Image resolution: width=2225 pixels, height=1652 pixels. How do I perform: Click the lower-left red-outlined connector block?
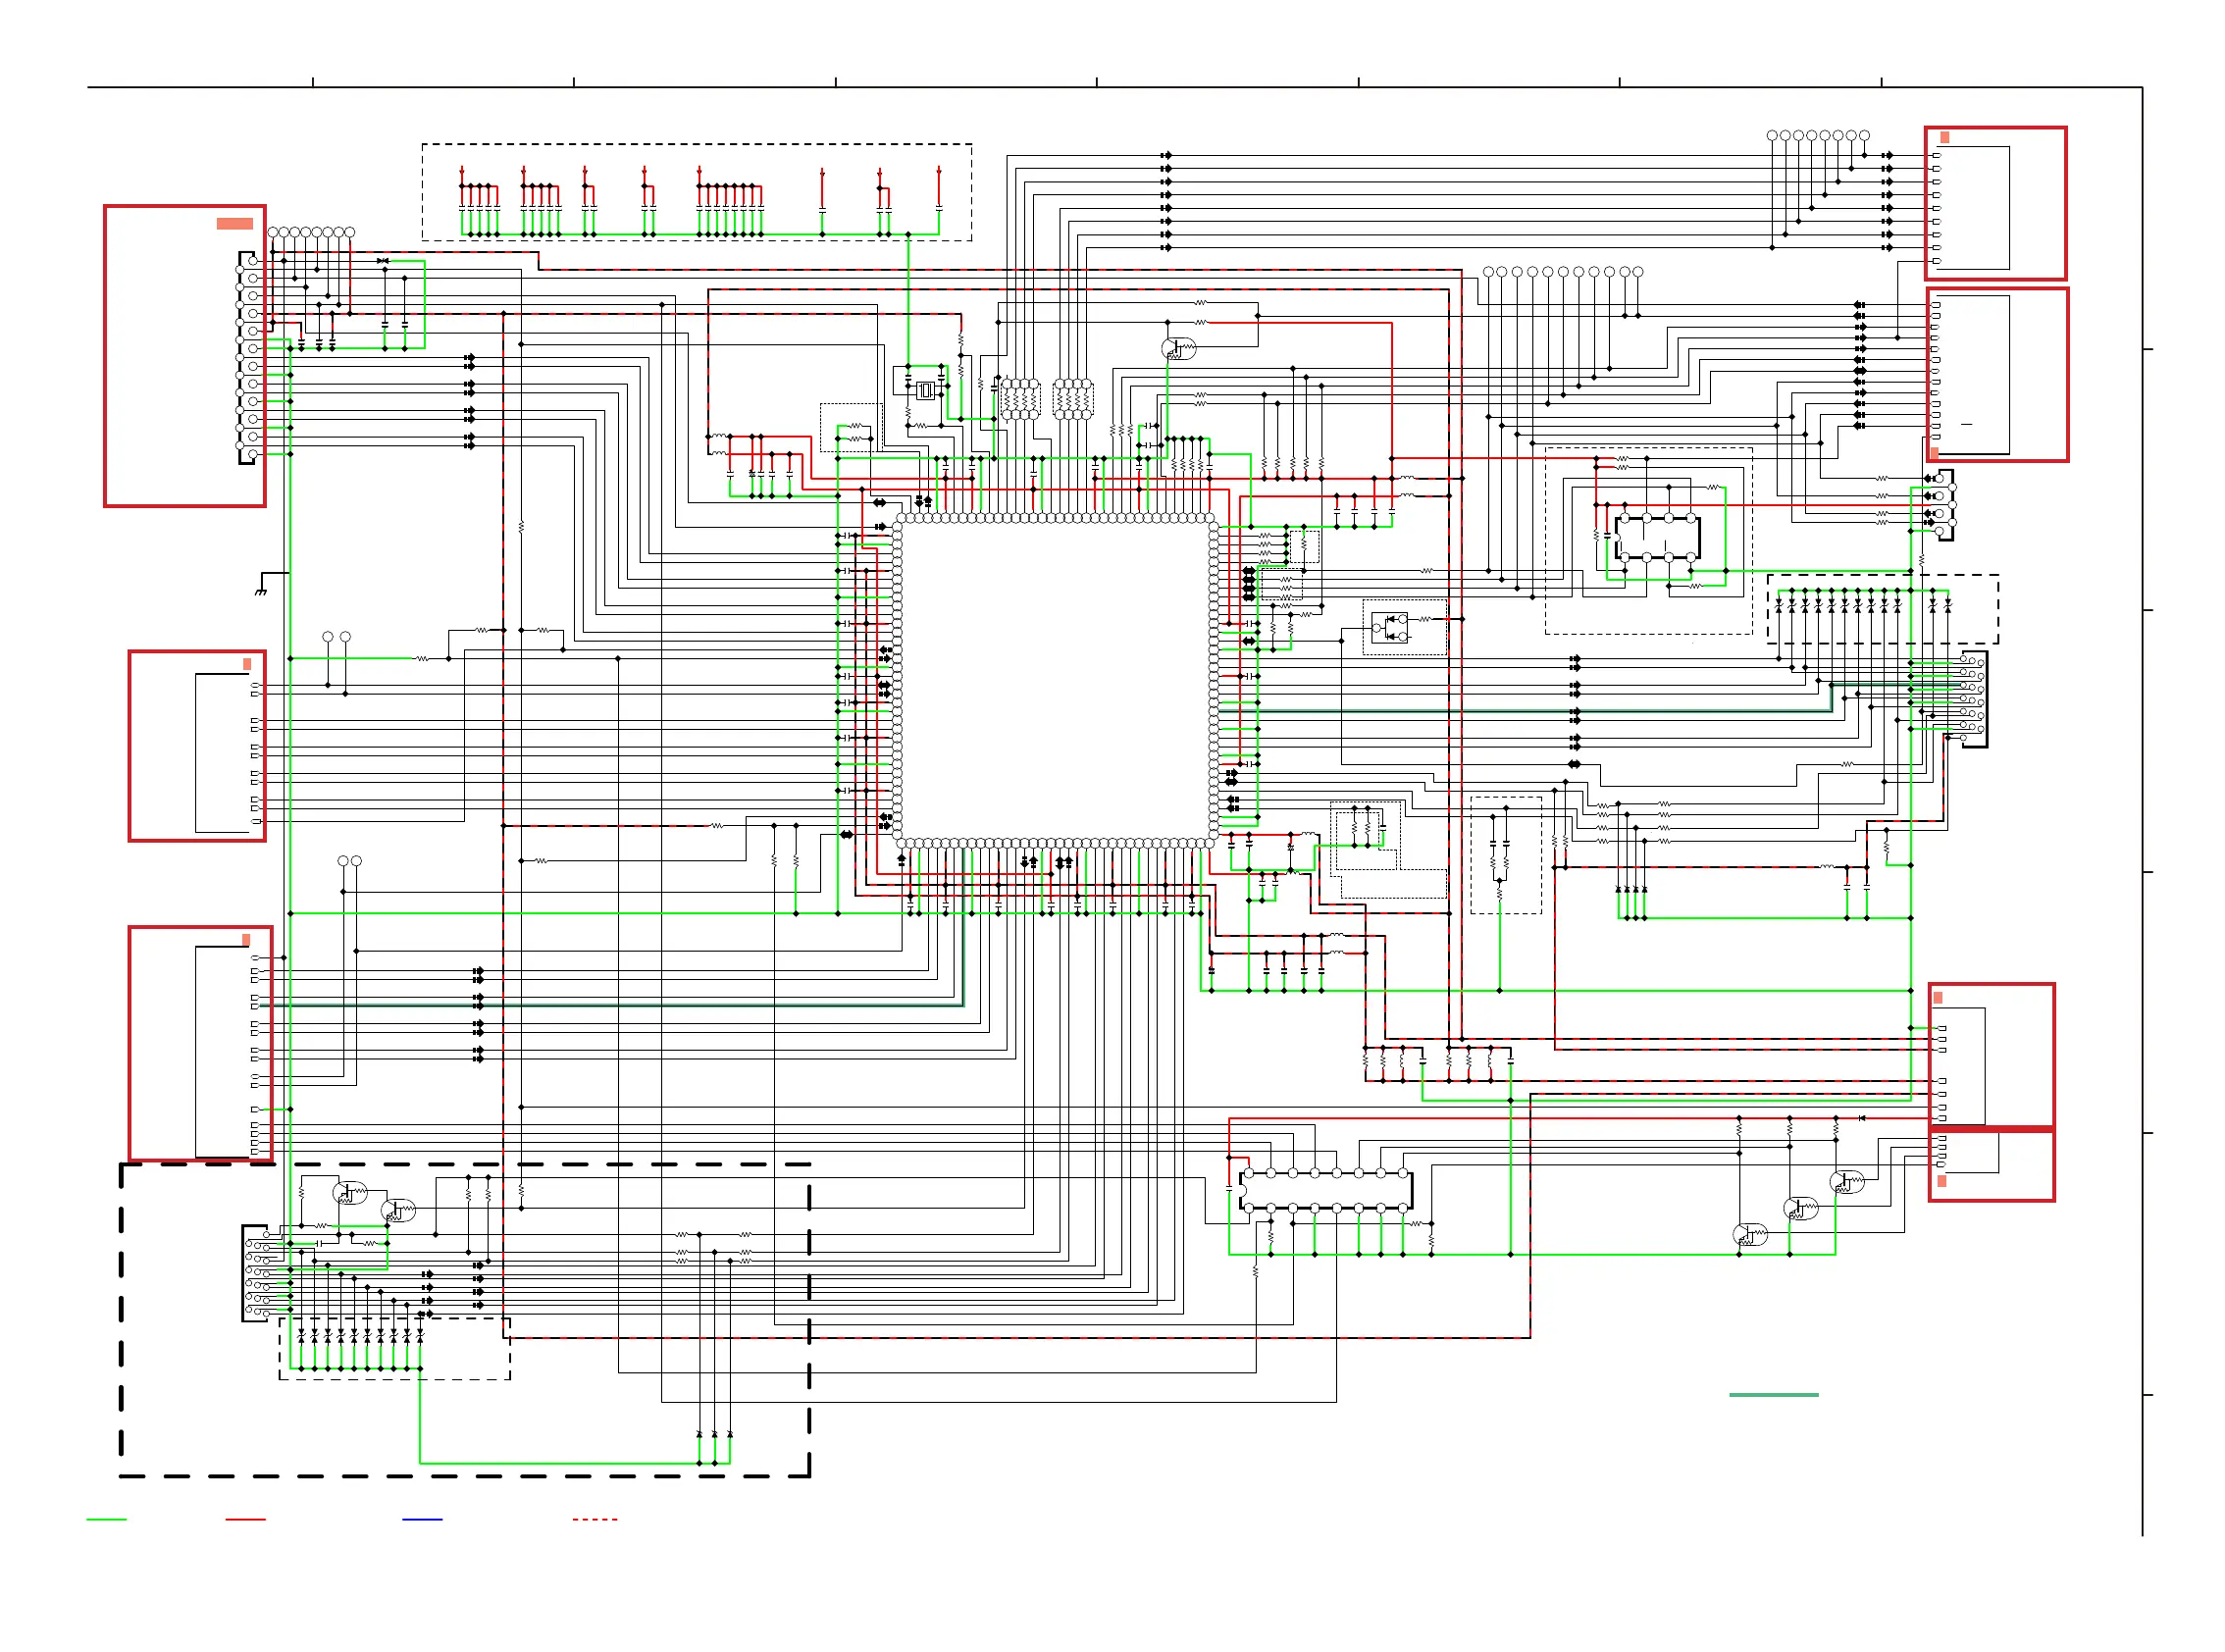click(x=200, y=1044)
